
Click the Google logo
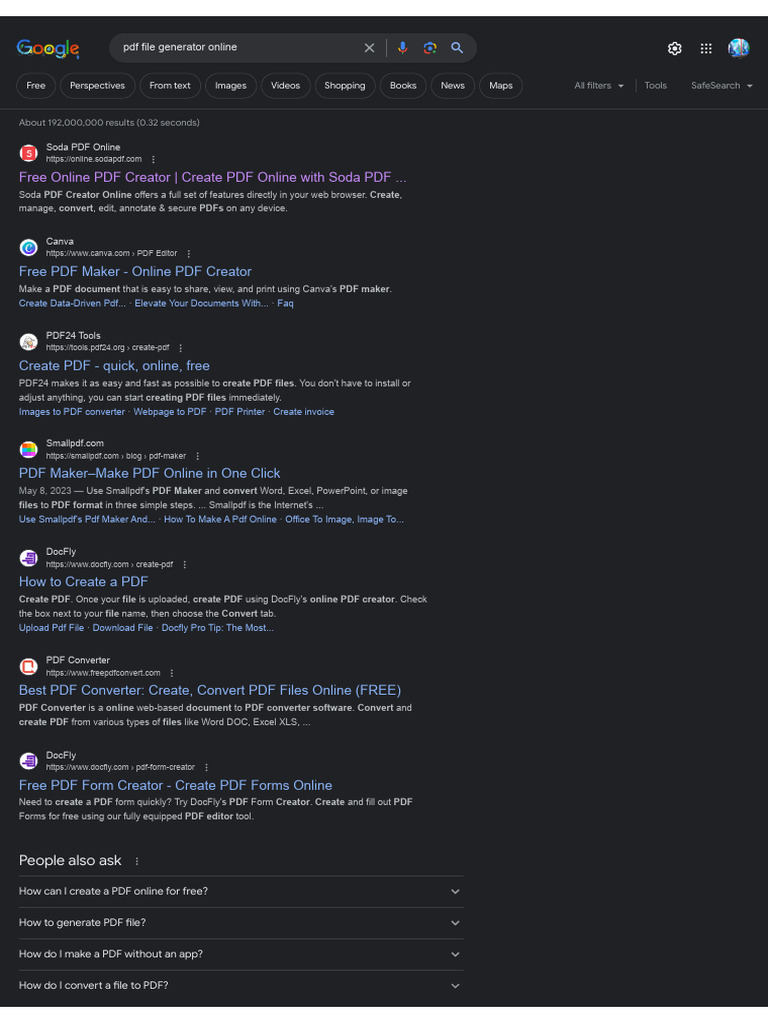tap(47, 48)
